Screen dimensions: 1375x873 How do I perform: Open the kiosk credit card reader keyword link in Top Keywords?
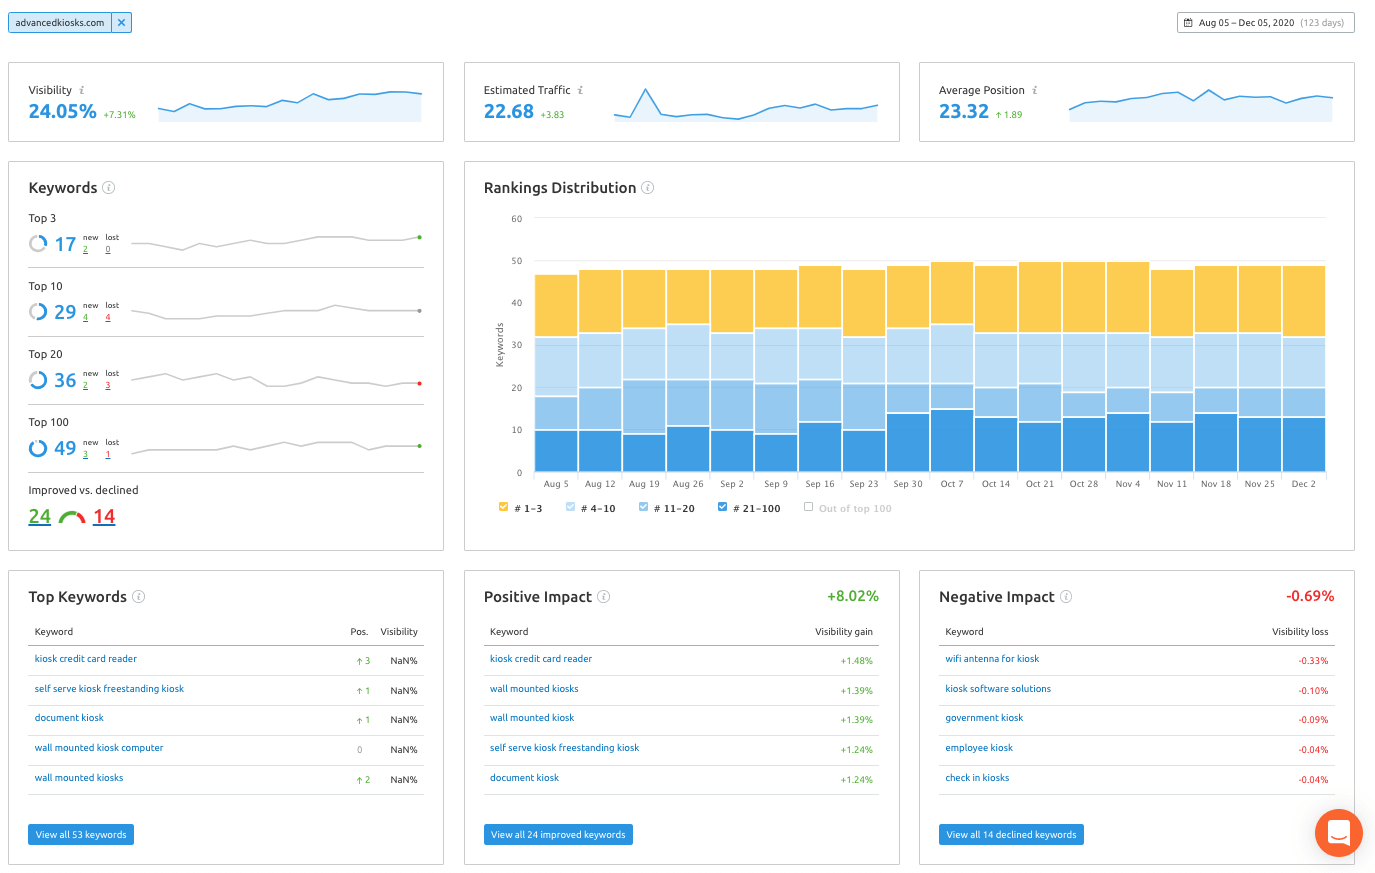coord(86,659)
